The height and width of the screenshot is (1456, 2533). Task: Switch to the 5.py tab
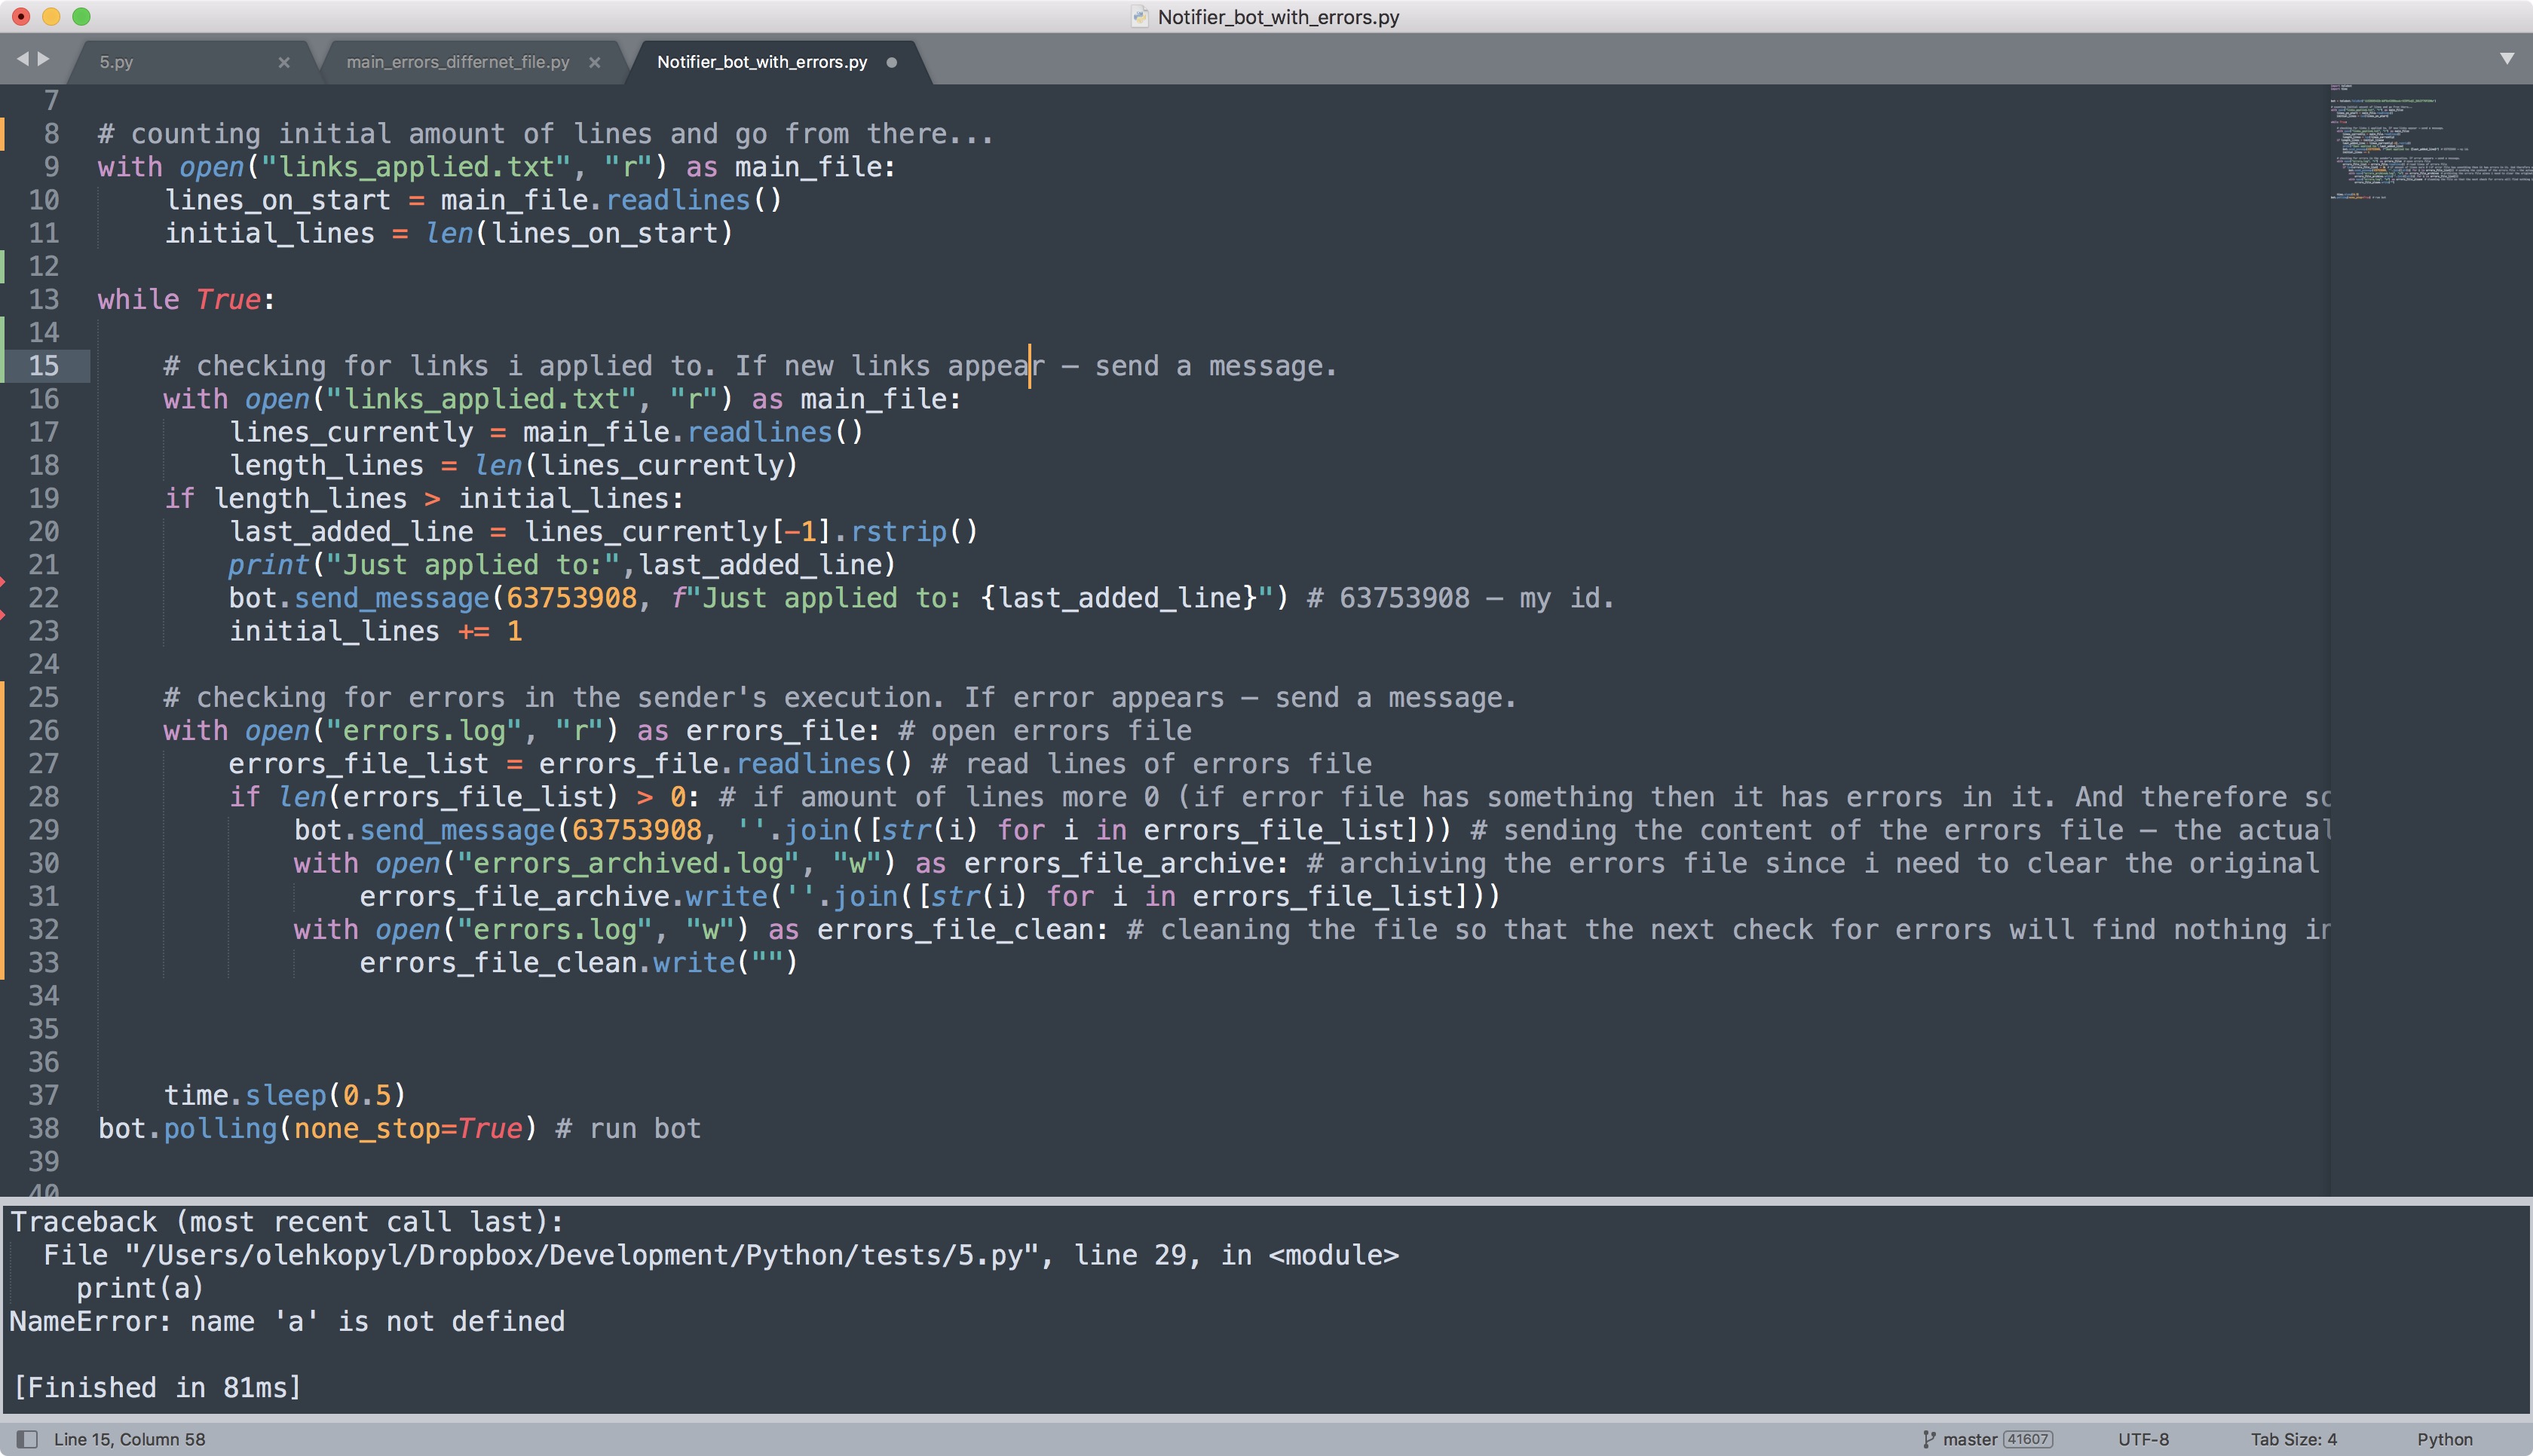click(117, 62)
